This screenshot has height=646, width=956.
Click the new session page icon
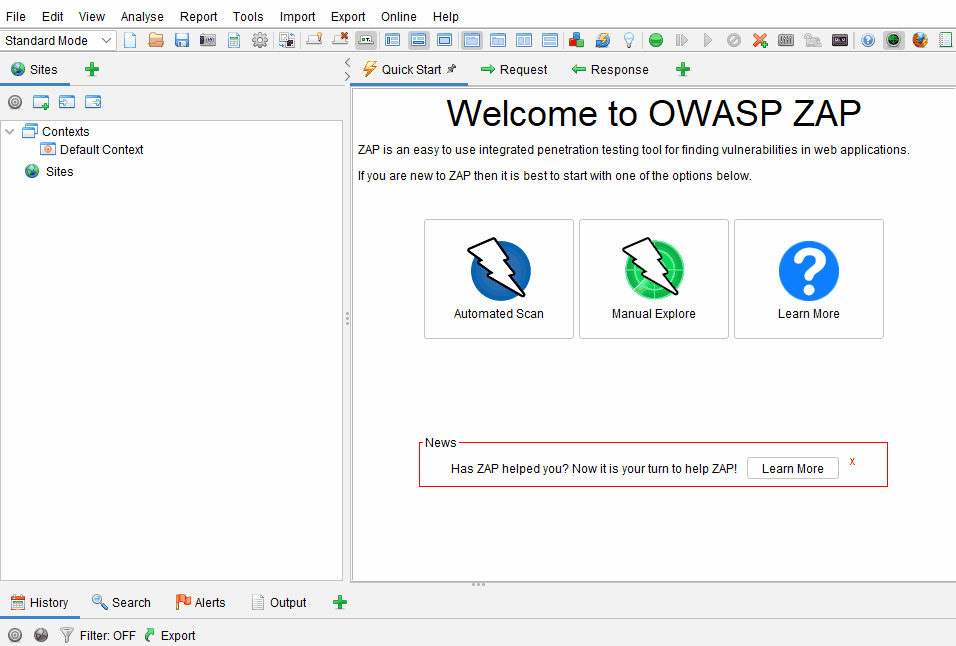(130, 40)
